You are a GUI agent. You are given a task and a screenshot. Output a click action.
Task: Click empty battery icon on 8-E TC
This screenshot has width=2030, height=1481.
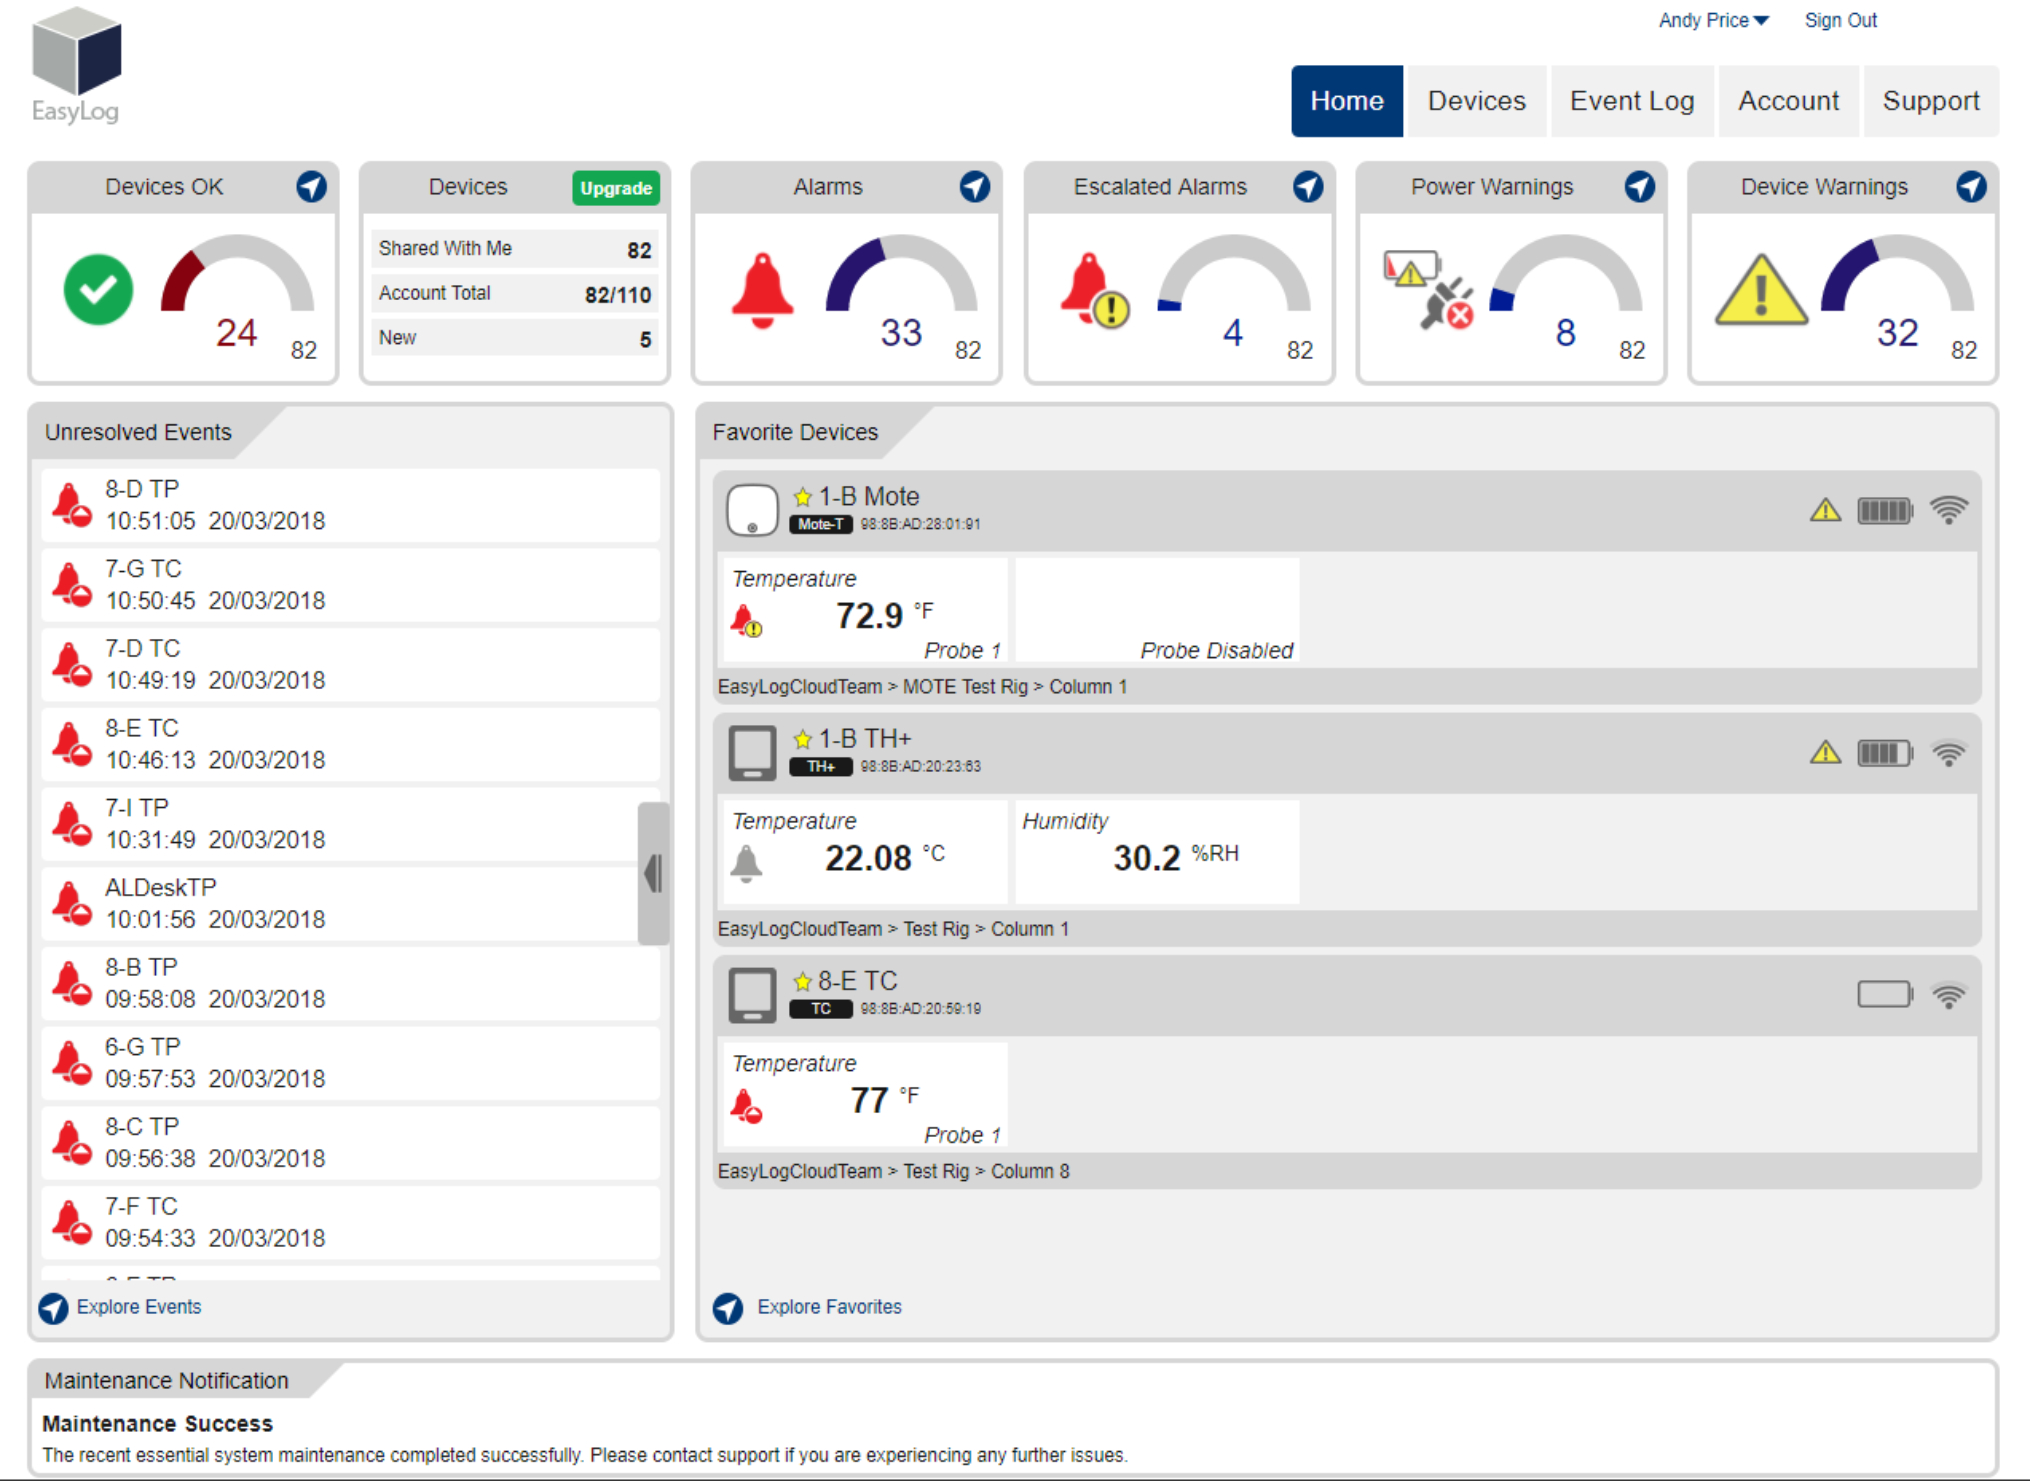[x=1885, y=994]
